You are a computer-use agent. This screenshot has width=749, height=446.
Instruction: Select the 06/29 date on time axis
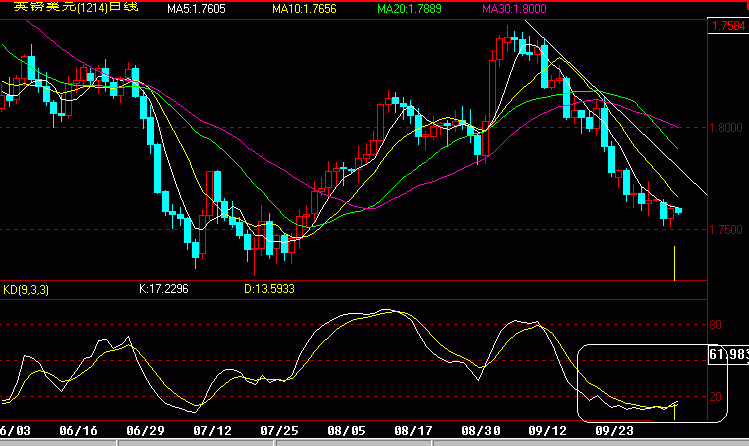pos(145,431)
